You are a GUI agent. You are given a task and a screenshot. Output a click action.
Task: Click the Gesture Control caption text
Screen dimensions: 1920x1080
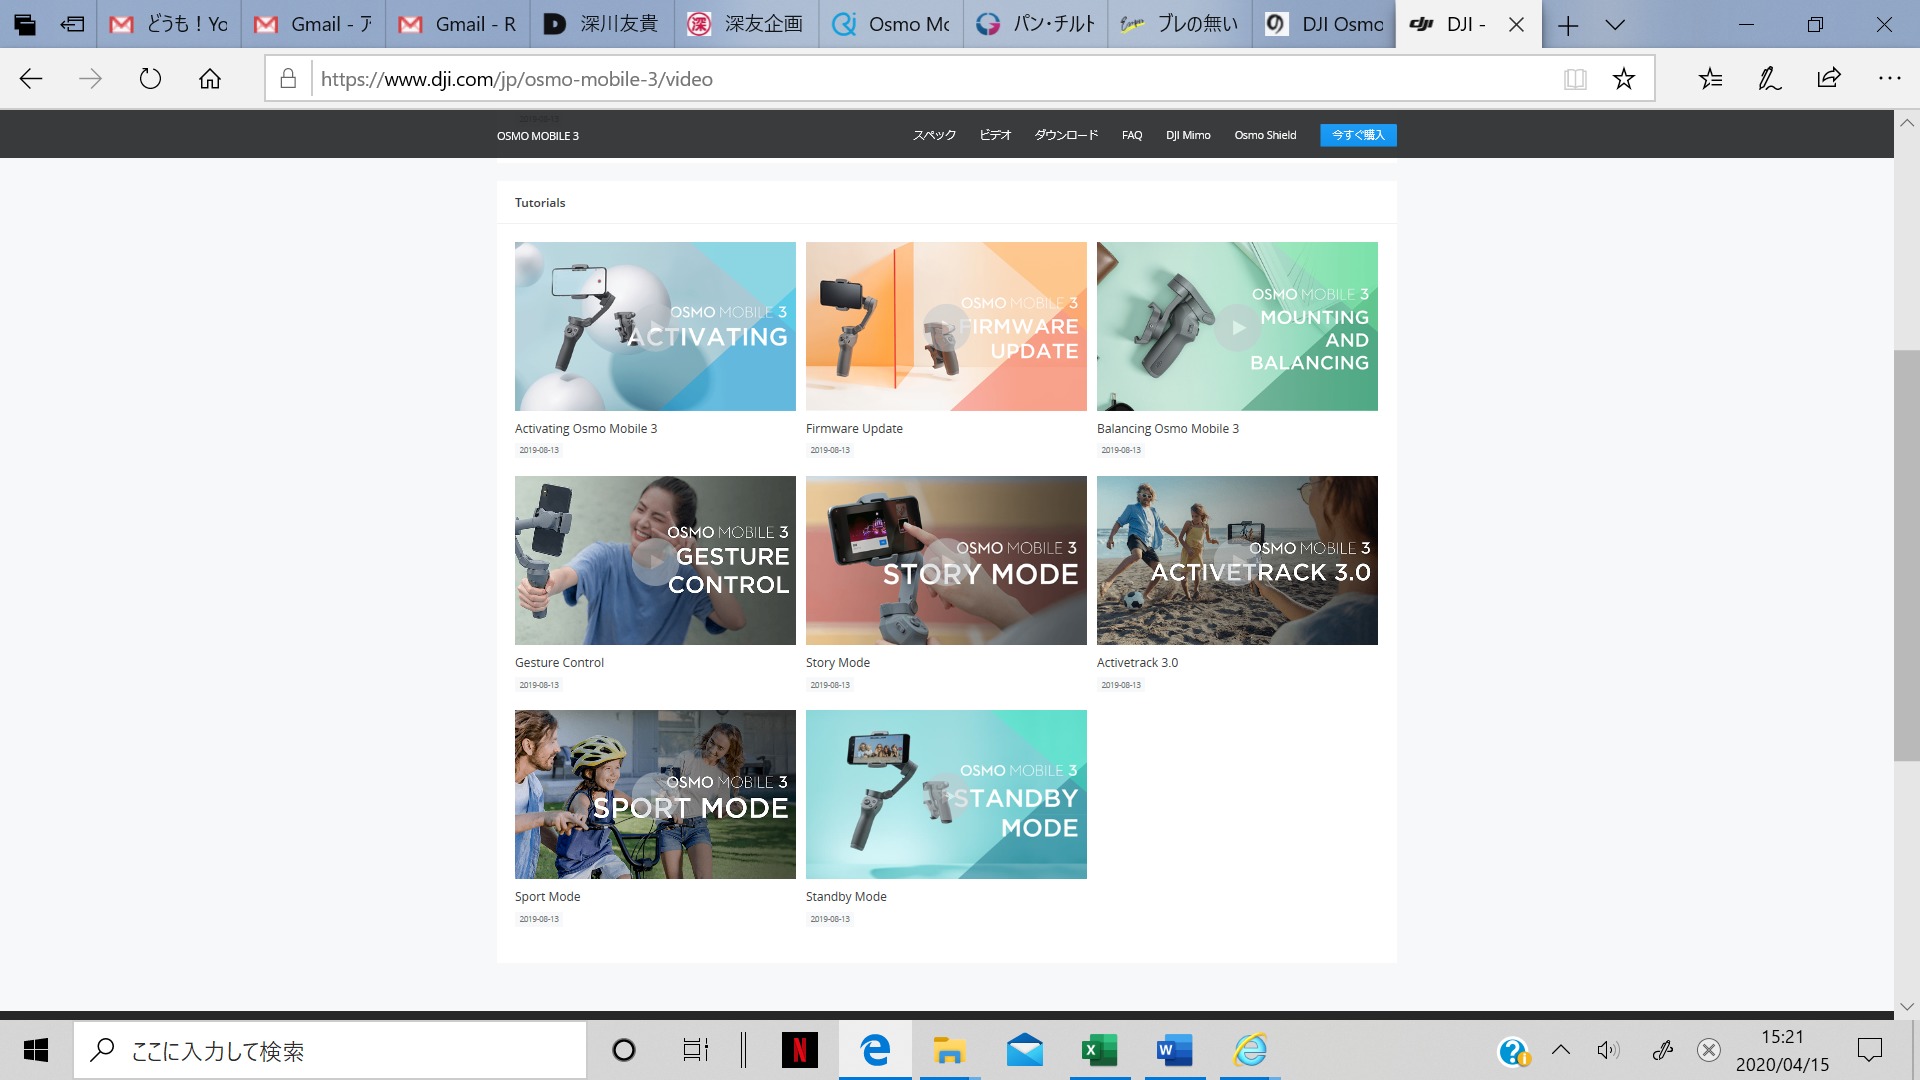click(559, 662)
